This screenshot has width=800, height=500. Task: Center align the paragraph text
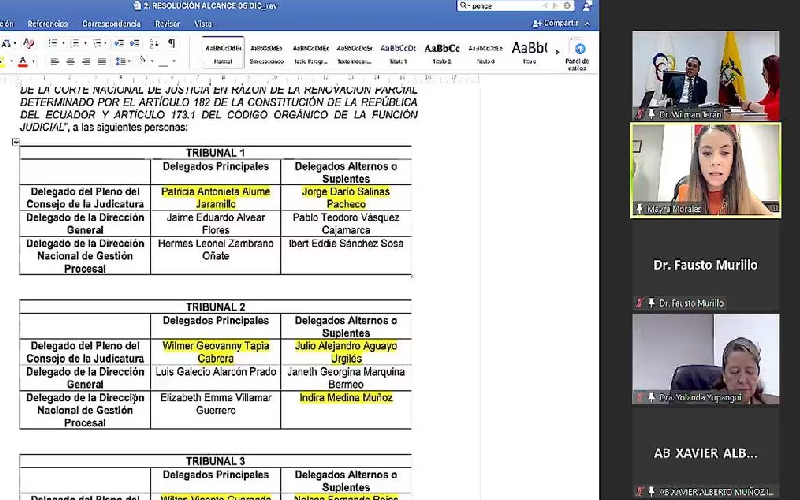[71, 62]
